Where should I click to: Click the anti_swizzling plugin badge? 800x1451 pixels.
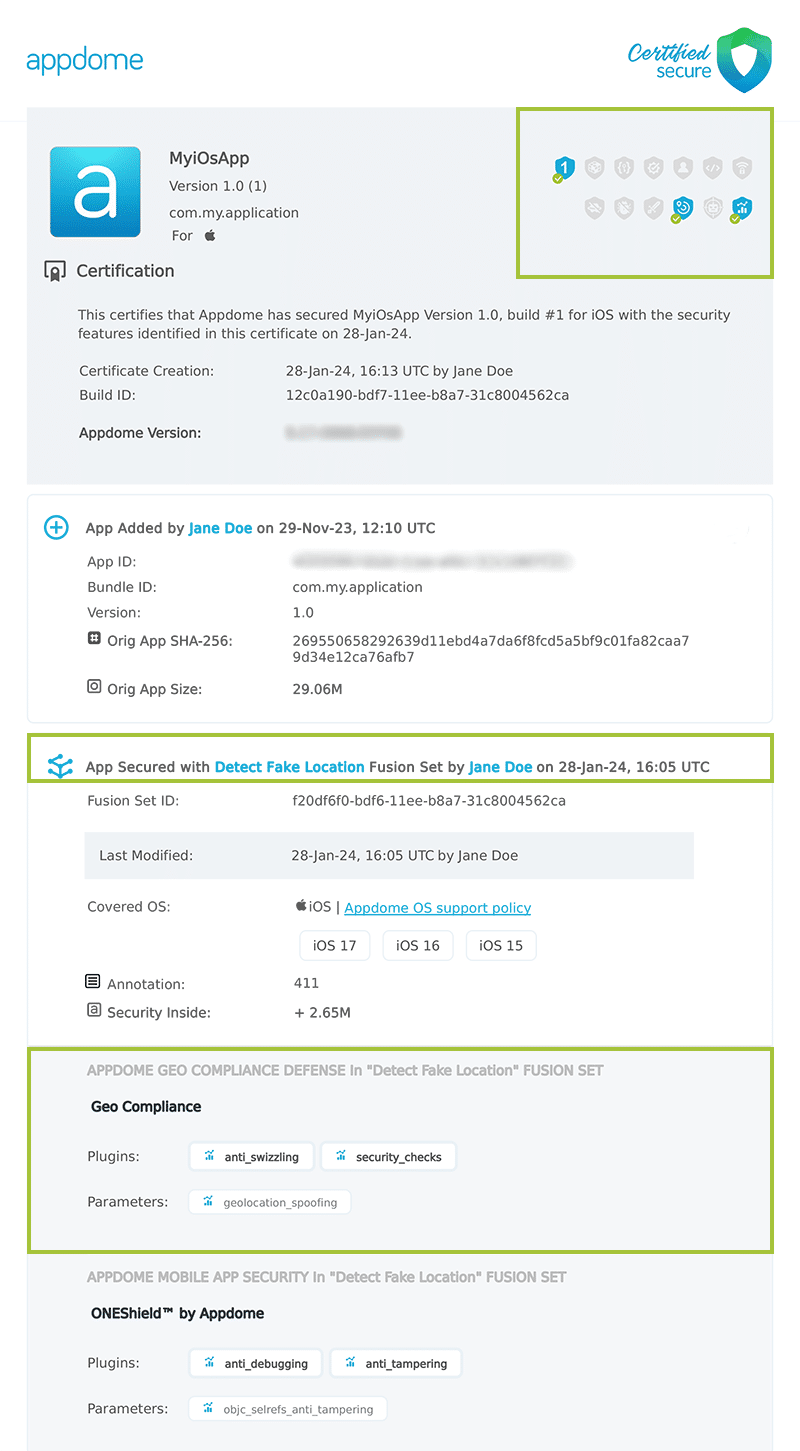251,1156
